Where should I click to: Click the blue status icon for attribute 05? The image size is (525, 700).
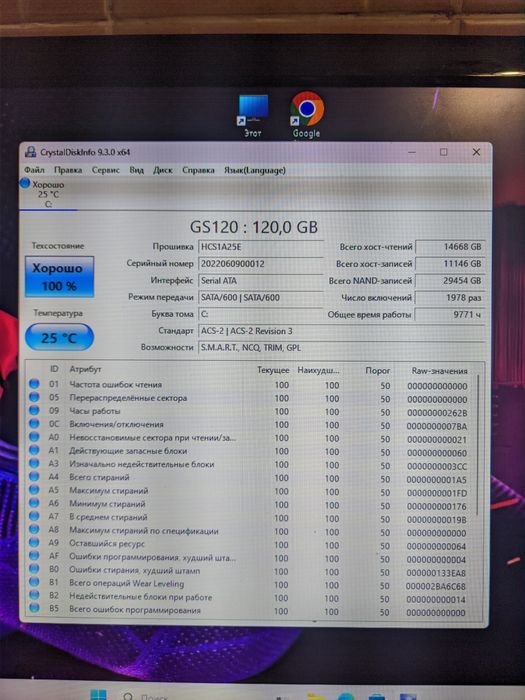click(x=34, y=397)
